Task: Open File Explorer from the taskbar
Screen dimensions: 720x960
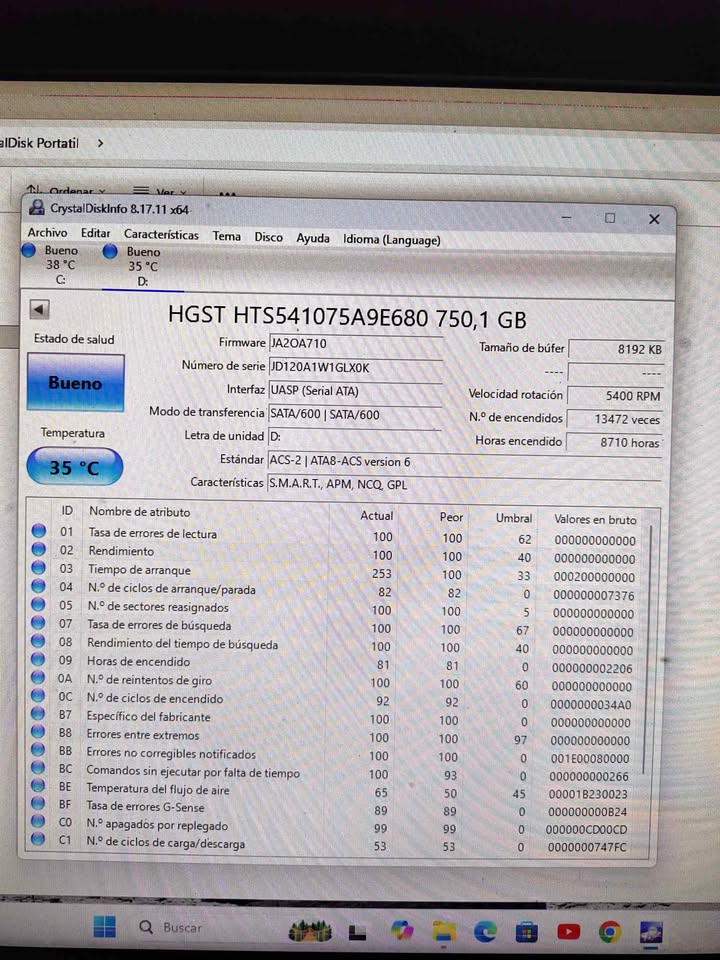Action: (x=444, y=931)
